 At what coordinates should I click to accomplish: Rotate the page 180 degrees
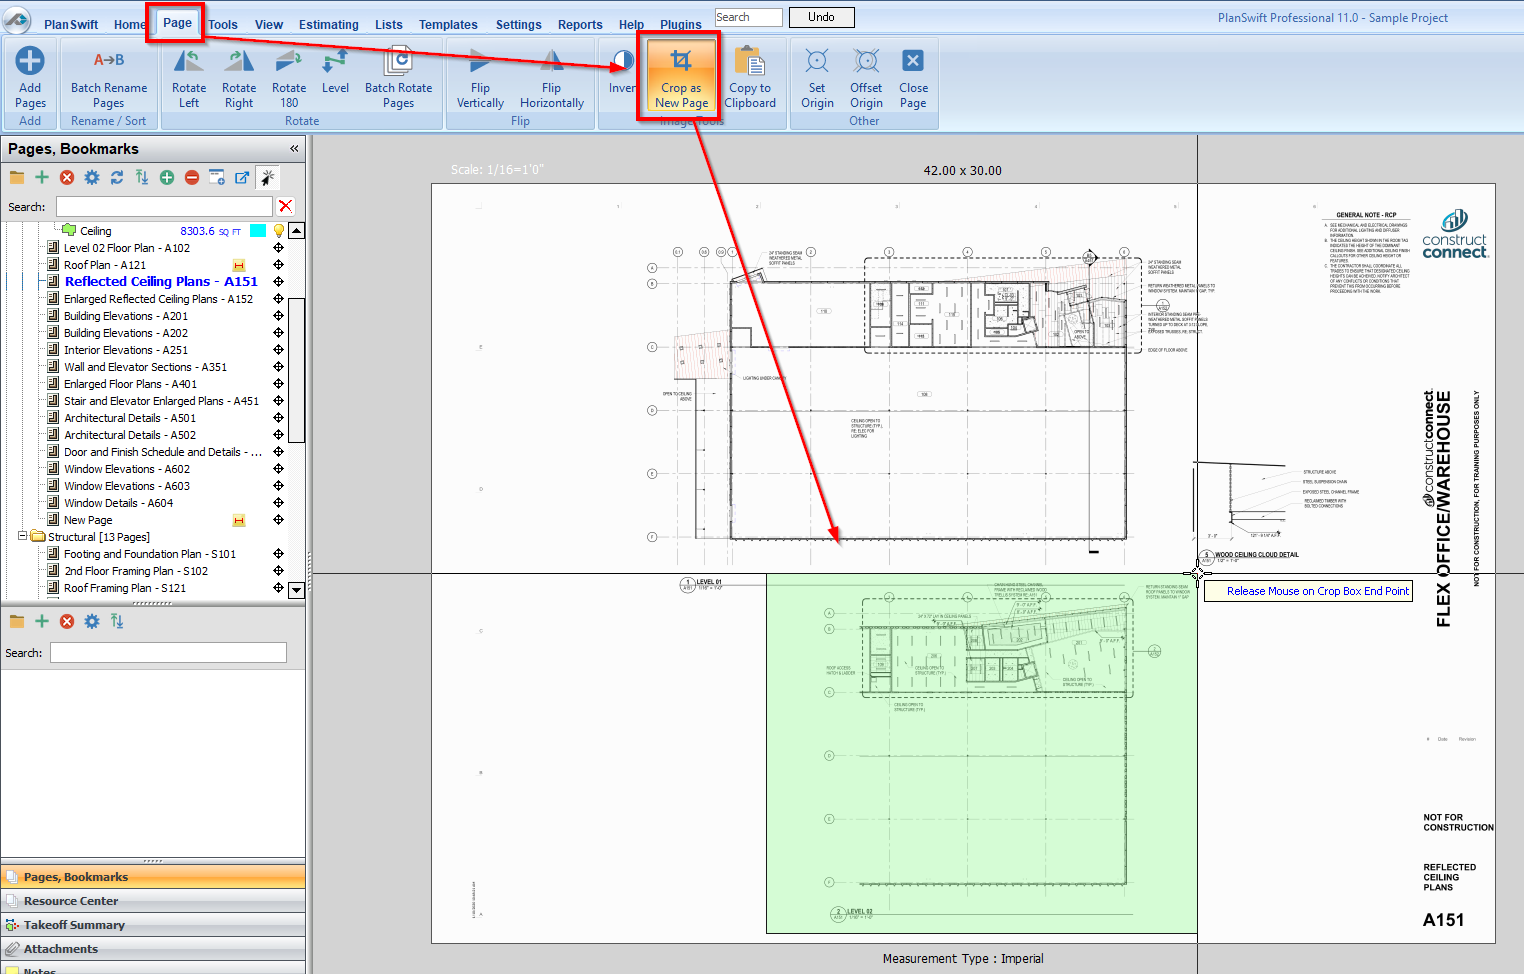pyautogui.click(x=289, y=78)
